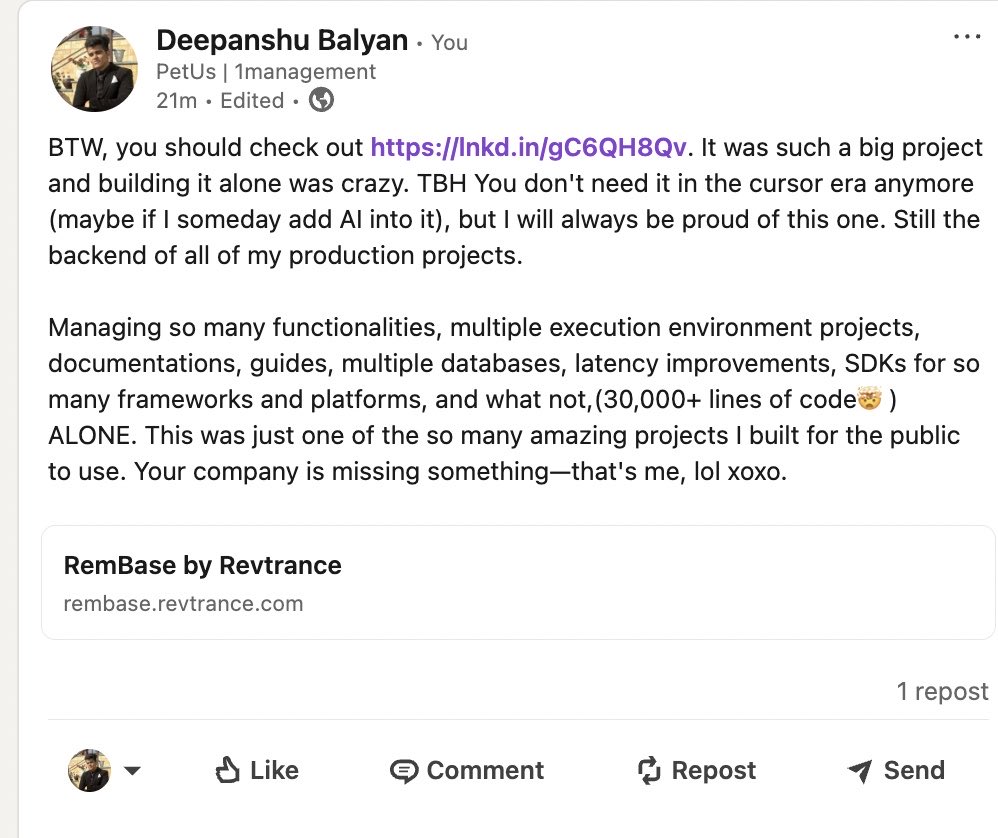Click the Comment speech bubble icon
The height and width of the screenshot is (838, 998).
point(404,771)
